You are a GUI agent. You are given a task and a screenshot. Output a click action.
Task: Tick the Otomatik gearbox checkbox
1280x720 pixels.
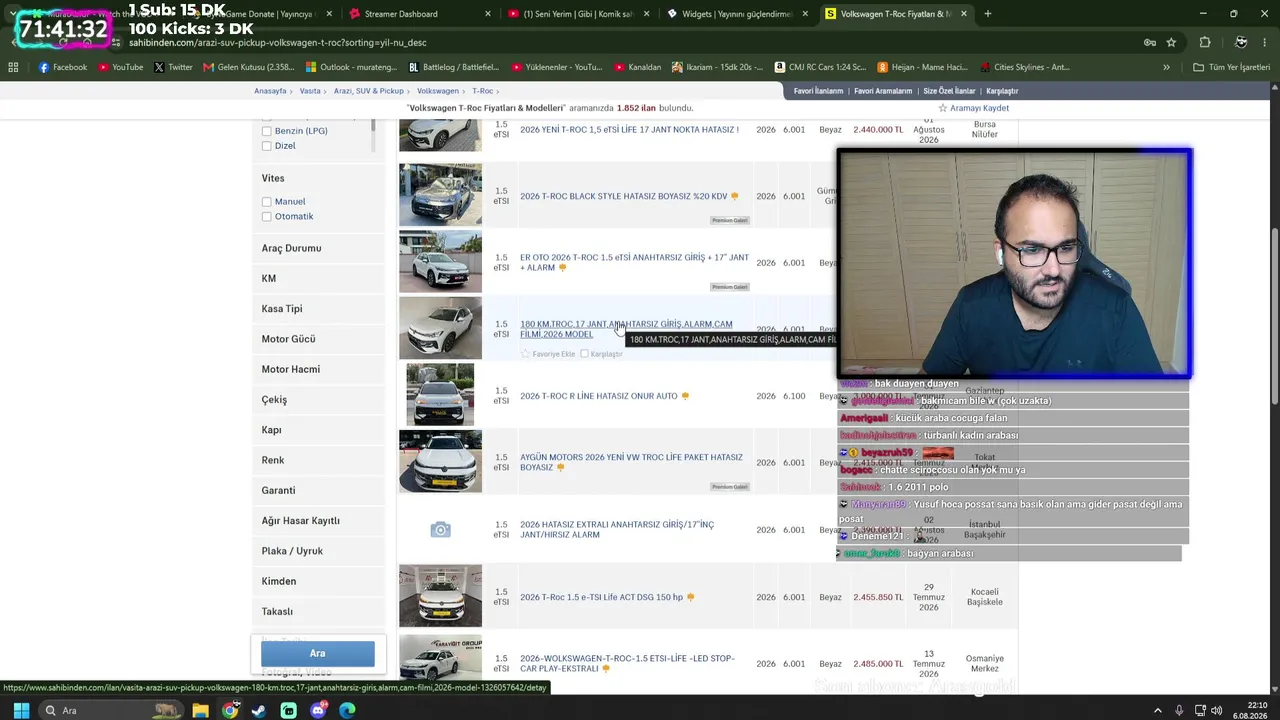[x=266, y=217]
